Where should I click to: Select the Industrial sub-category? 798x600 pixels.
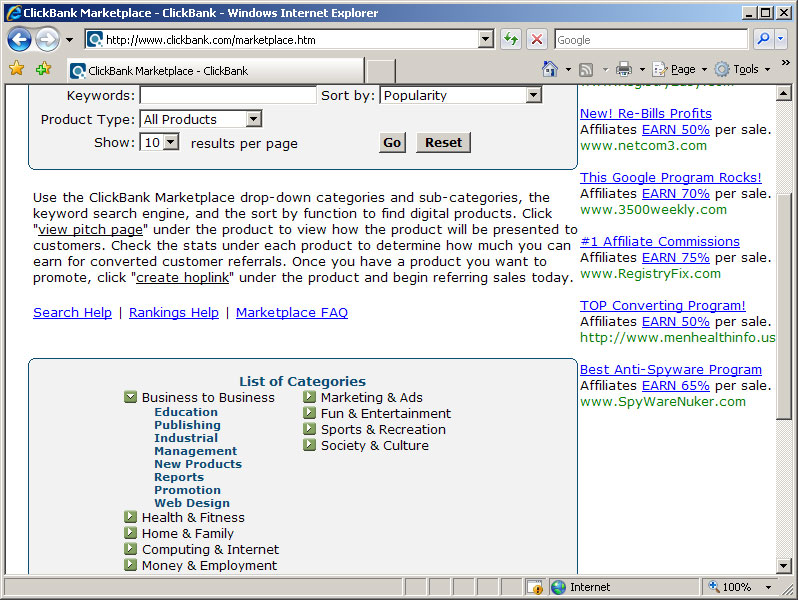(x=186, y=438)
